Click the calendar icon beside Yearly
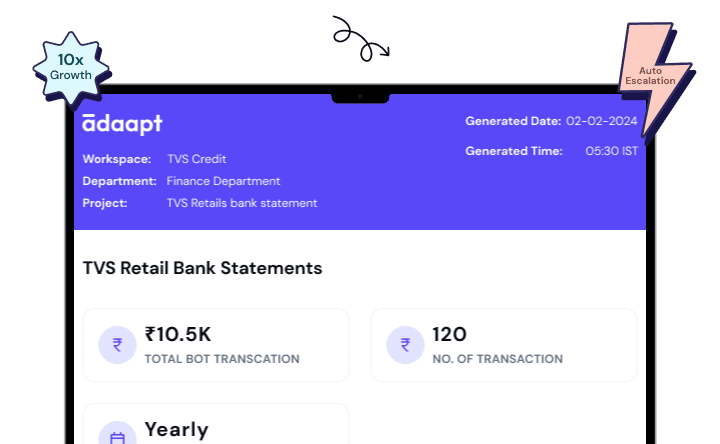The image size is (720, 444). coord(118,434)
